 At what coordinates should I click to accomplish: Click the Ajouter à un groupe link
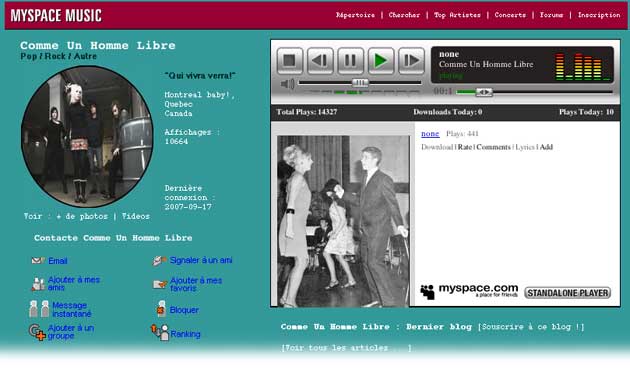(x=71, y=332)
